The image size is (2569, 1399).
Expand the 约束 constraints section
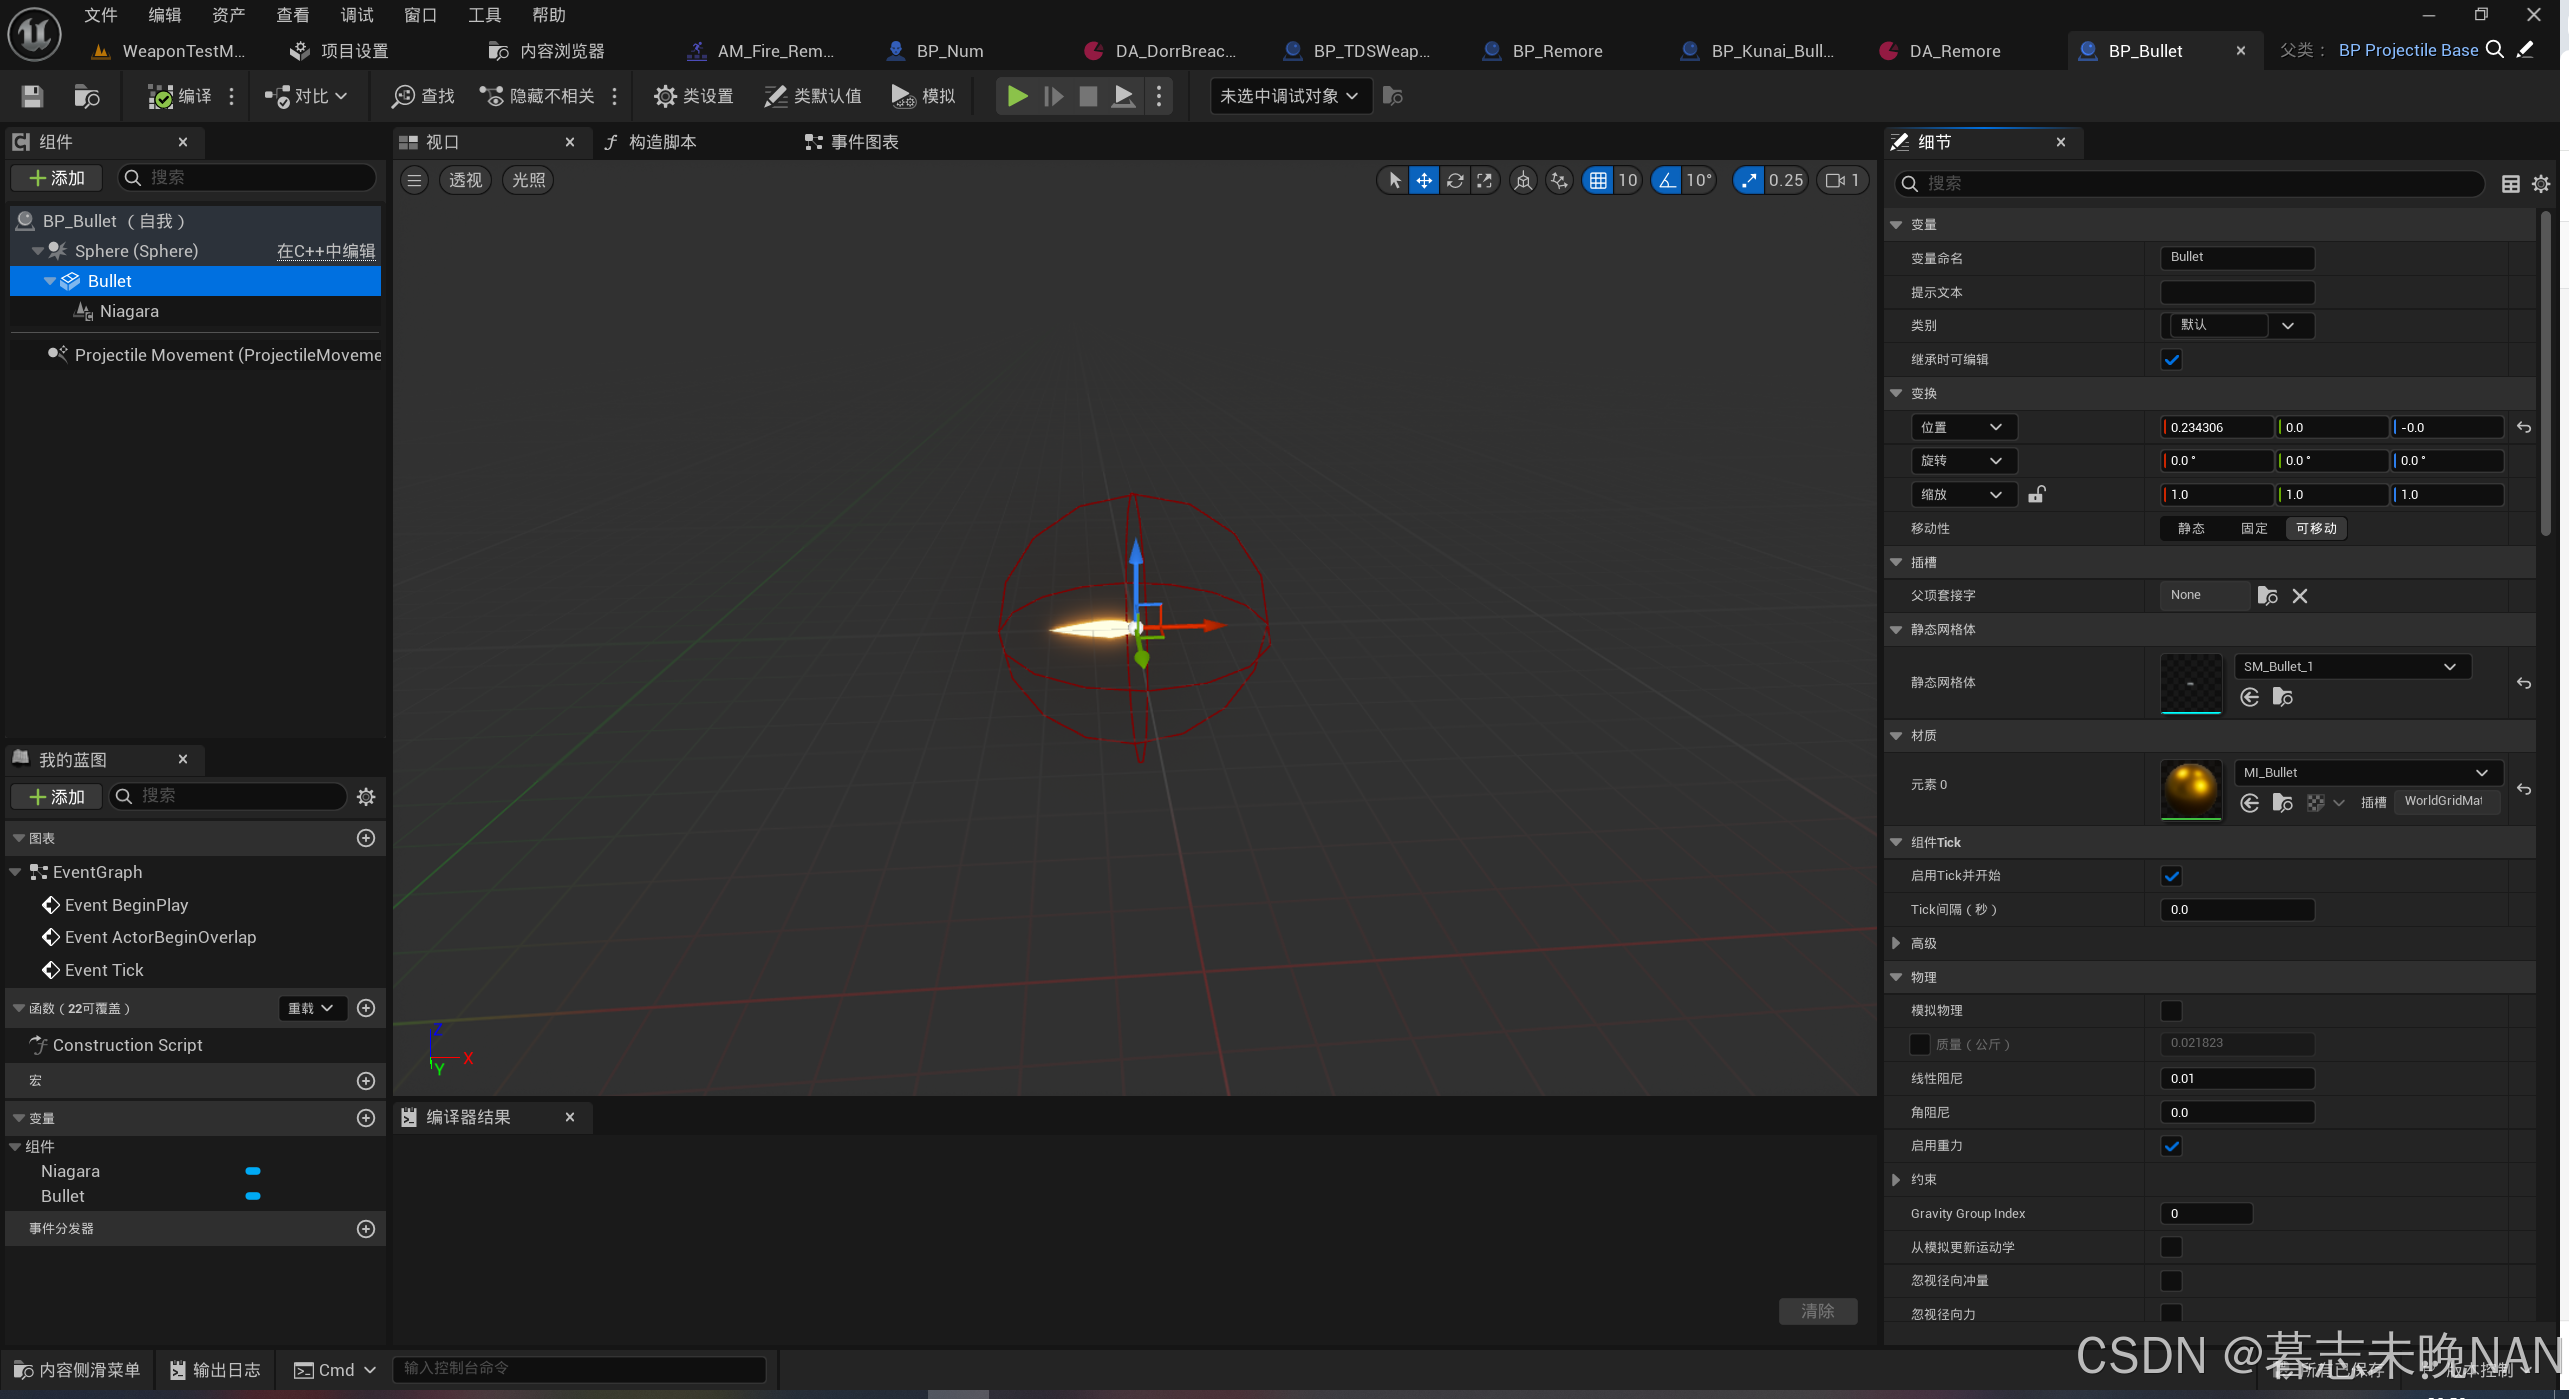click(1896, 1180)
